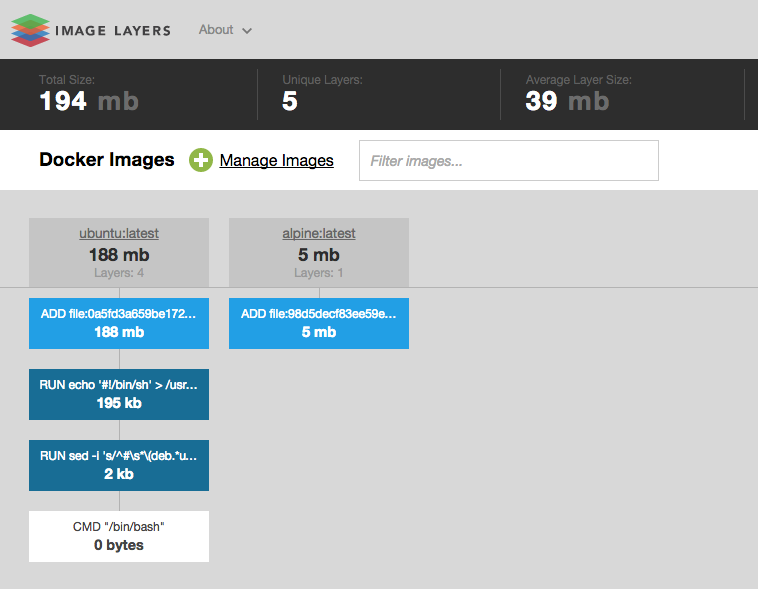Click the chevron next to About
758x589 pixels.
tap(247, 31)
